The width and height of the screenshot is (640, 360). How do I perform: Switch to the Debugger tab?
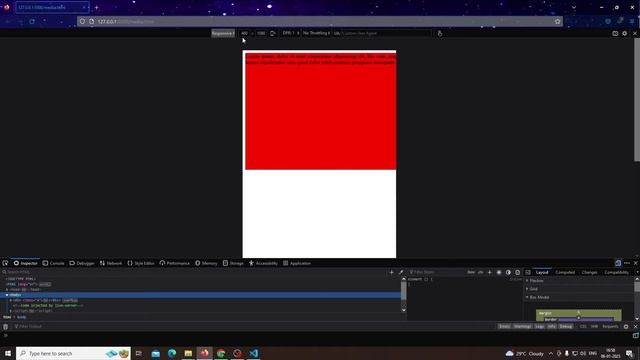tap(82, 263)
